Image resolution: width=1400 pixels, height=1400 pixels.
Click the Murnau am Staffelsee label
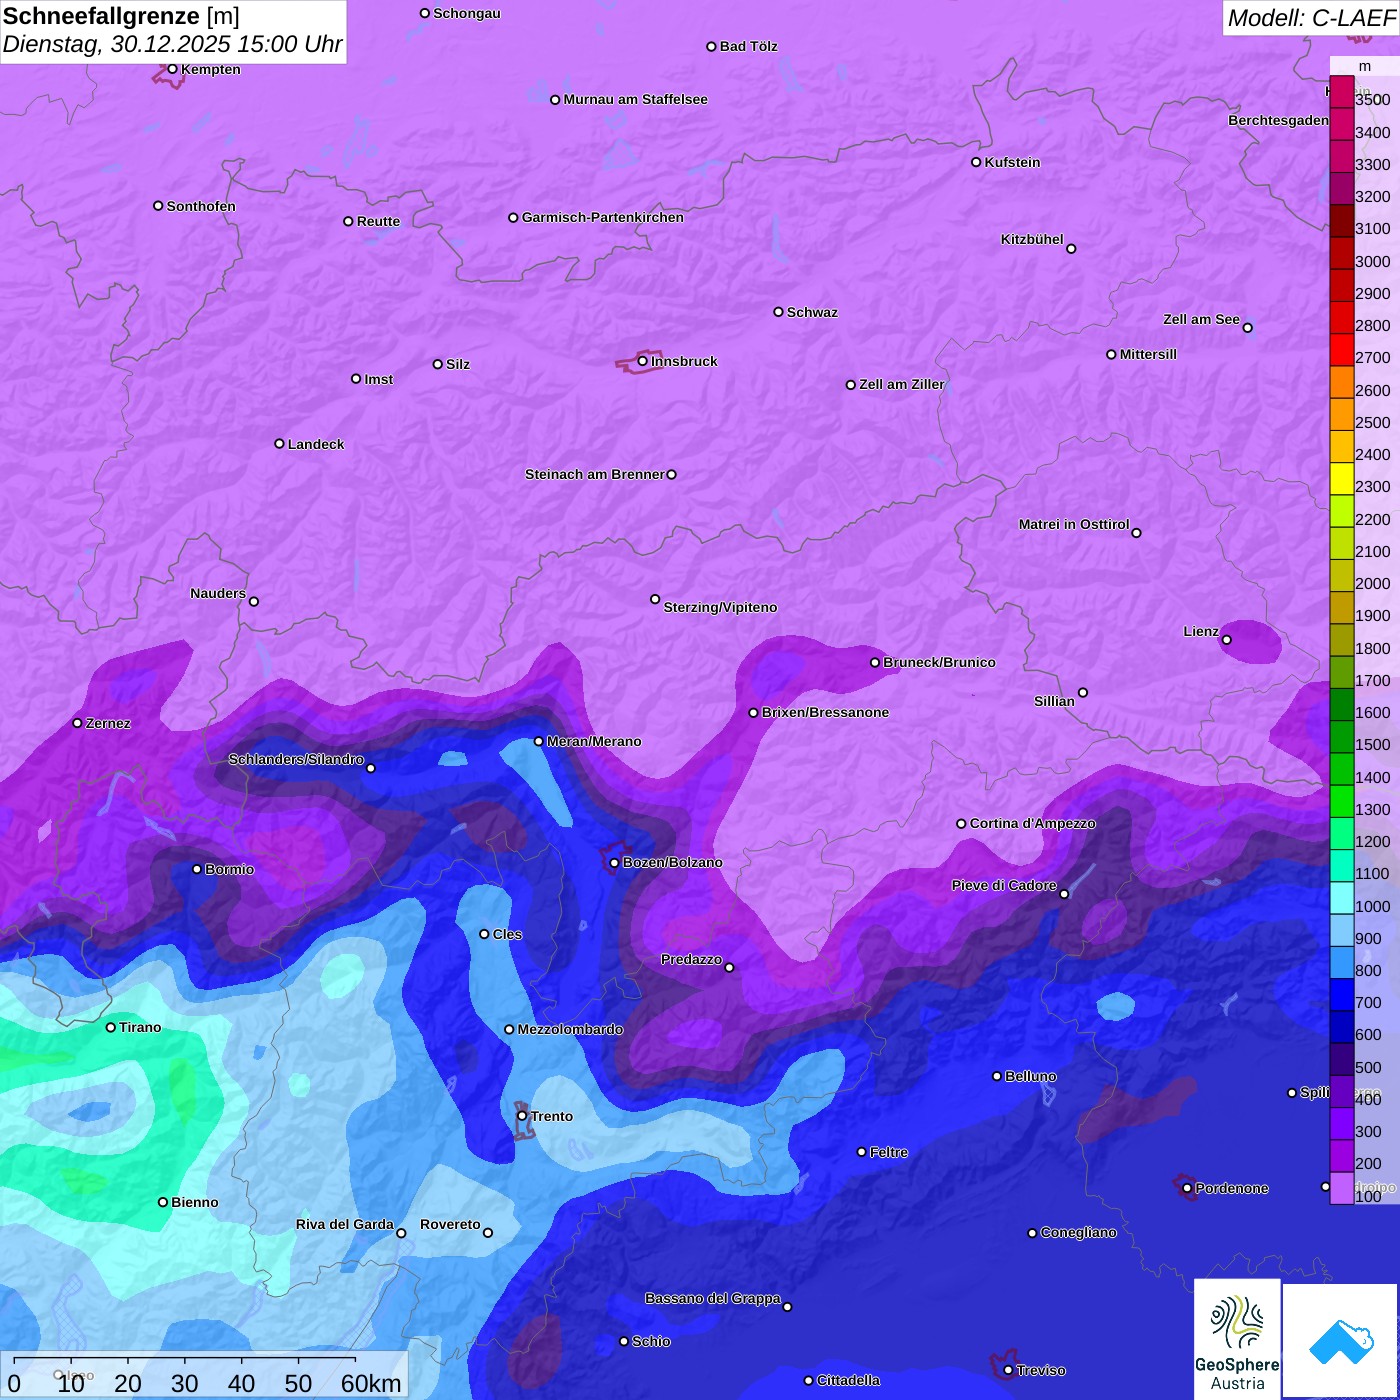[x=635, y=99]
